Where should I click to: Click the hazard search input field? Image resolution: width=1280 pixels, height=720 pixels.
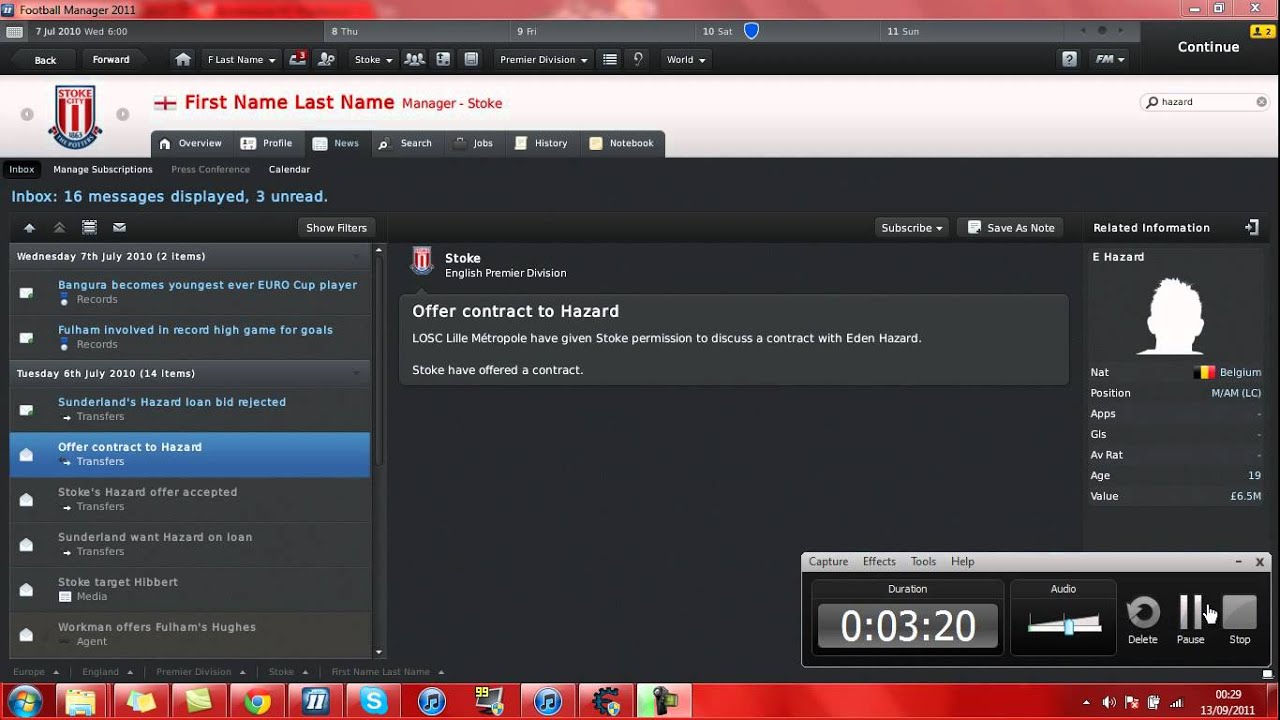pos(1207,102)
